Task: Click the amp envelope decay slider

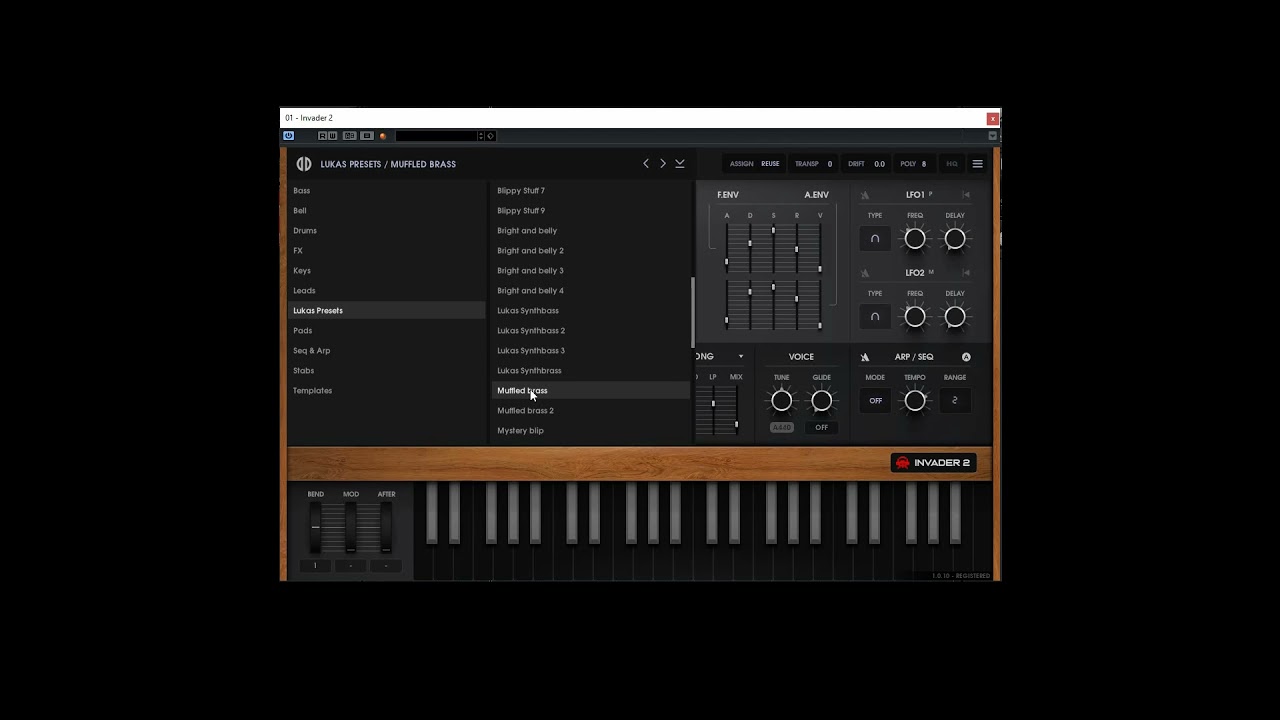Action: click(750, 304)
